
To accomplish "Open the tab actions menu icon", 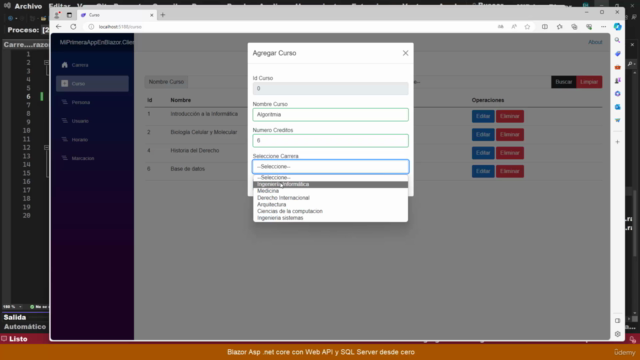I will (69, 15).
